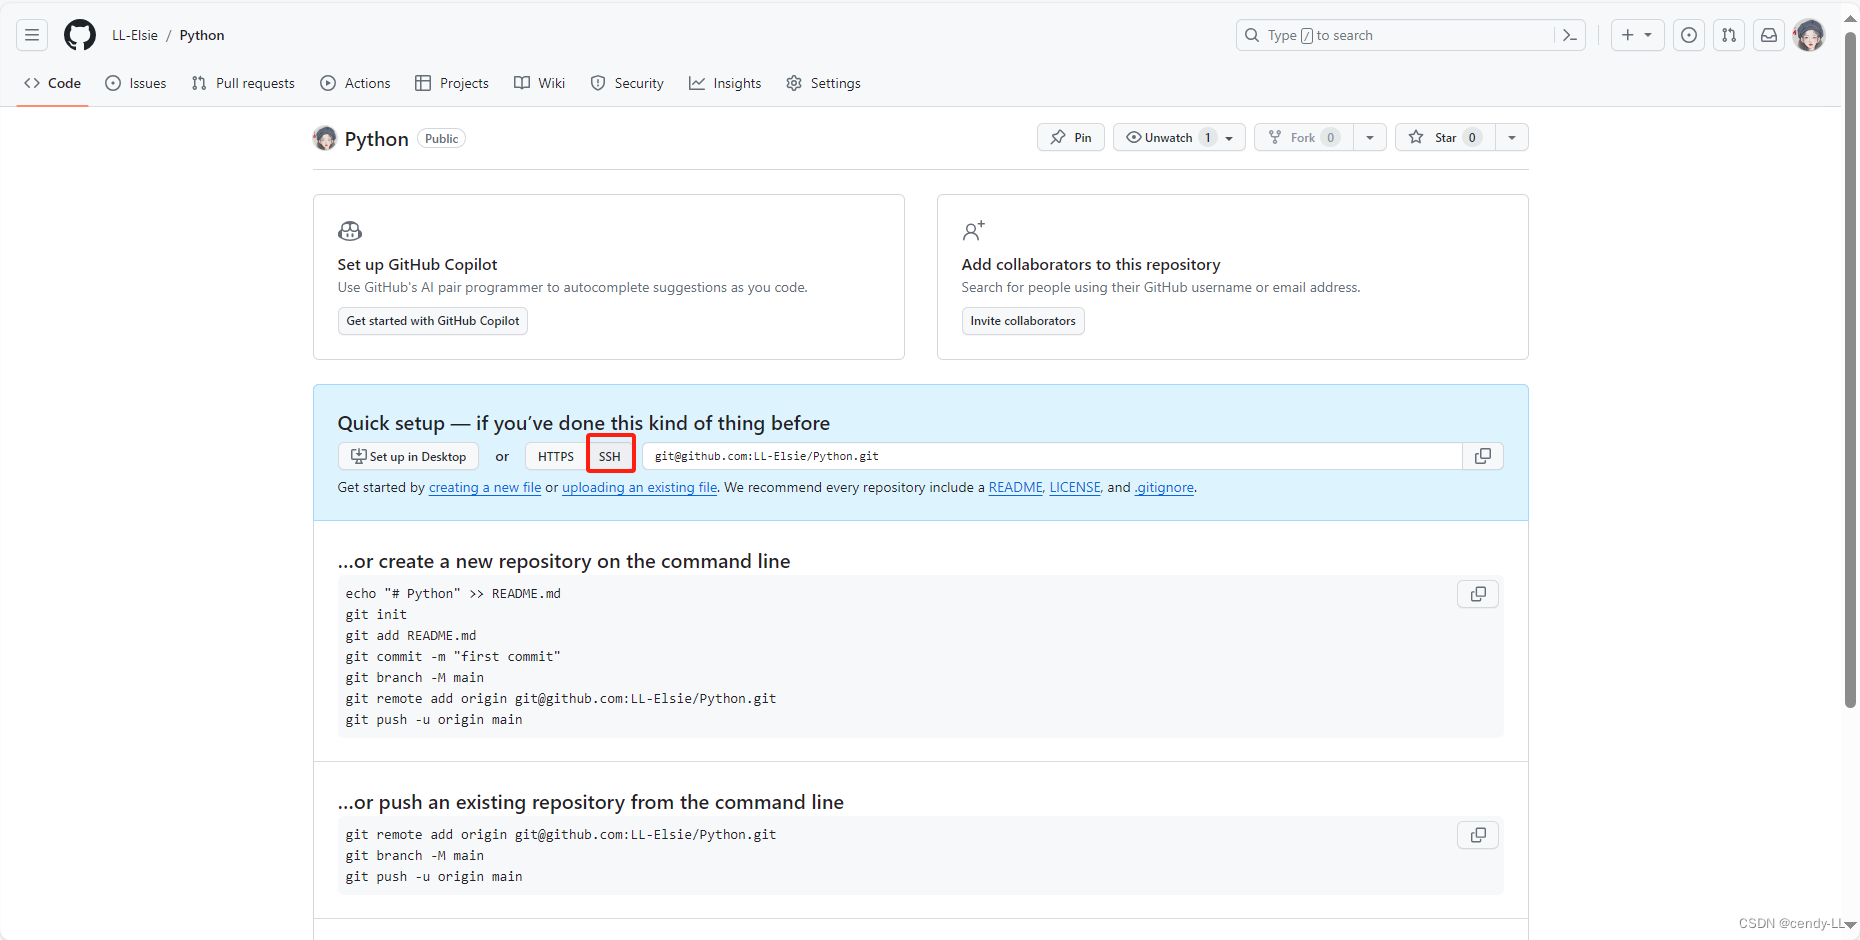This screenshot has width=1860, height=940.
Task: Click the 'git commit -m "first commit"' line
Action: tap(453, 657)
